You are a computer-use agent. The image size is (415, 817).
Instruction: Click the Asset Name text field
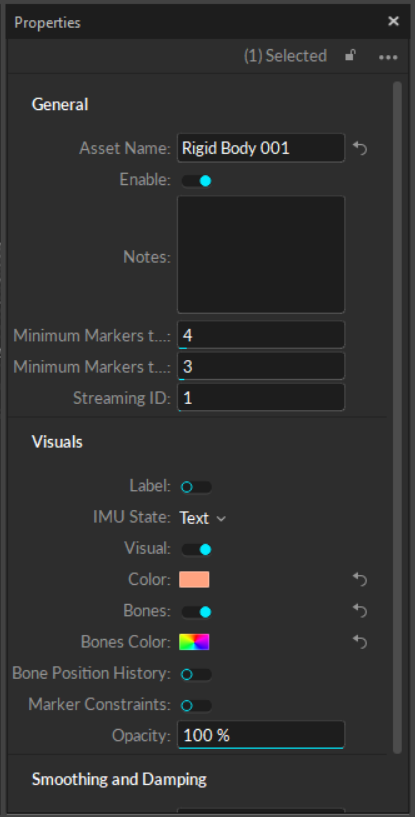click(261, 148)
